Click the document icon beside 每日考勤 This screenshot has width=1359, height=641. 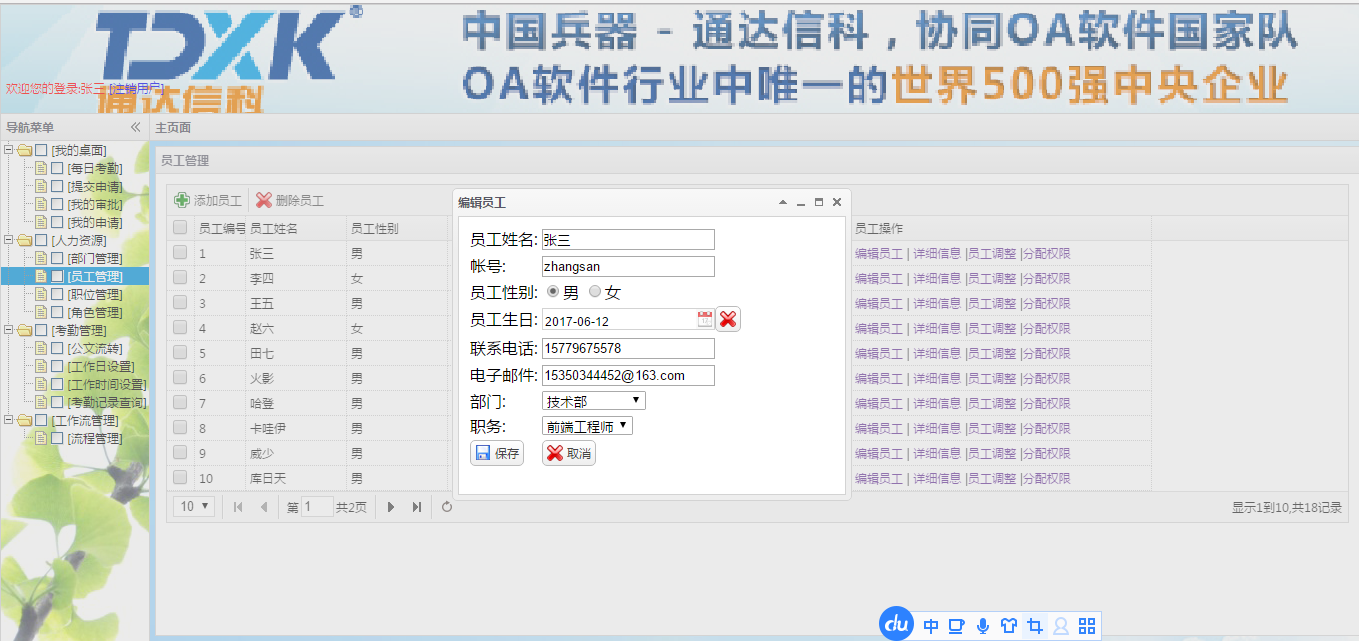[x=41, y=168]
